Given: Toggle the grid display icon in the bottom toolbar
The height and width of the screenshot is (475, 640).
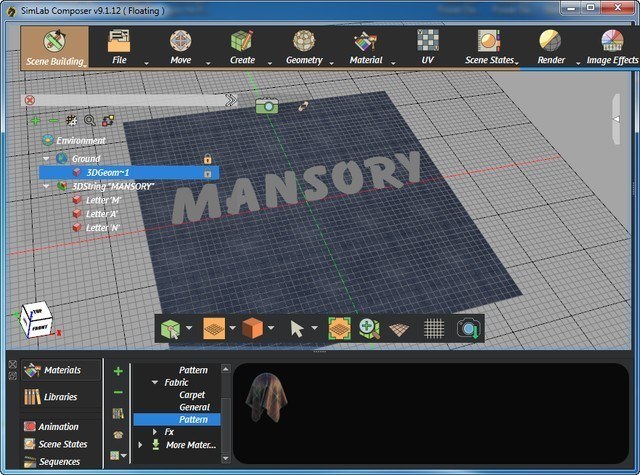Looking at the screenshot, I should (433, 327).
